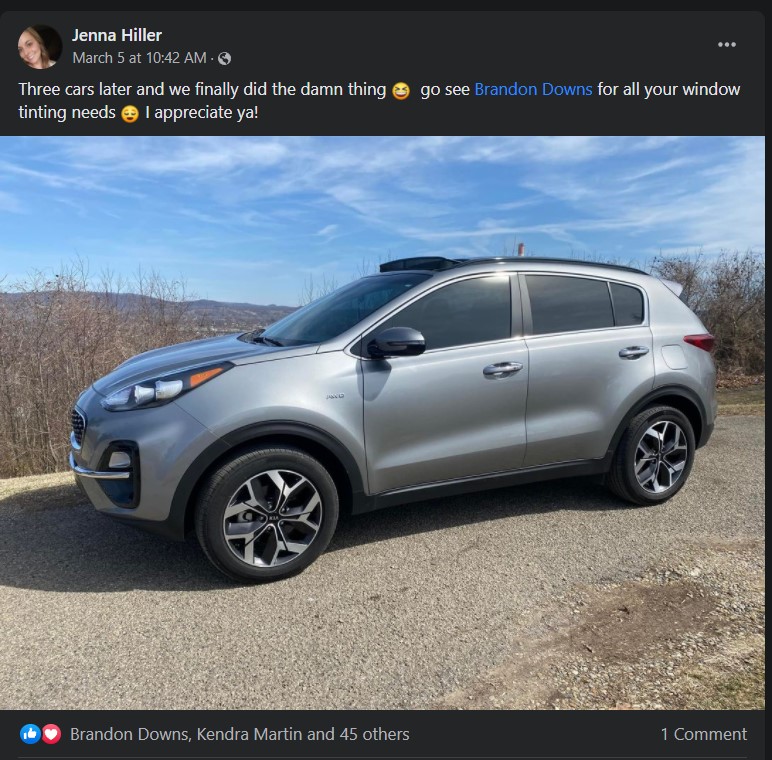Click Jenna Hiller's profile picture
This screenshot has width=772, height=760.
click(40, 47)
